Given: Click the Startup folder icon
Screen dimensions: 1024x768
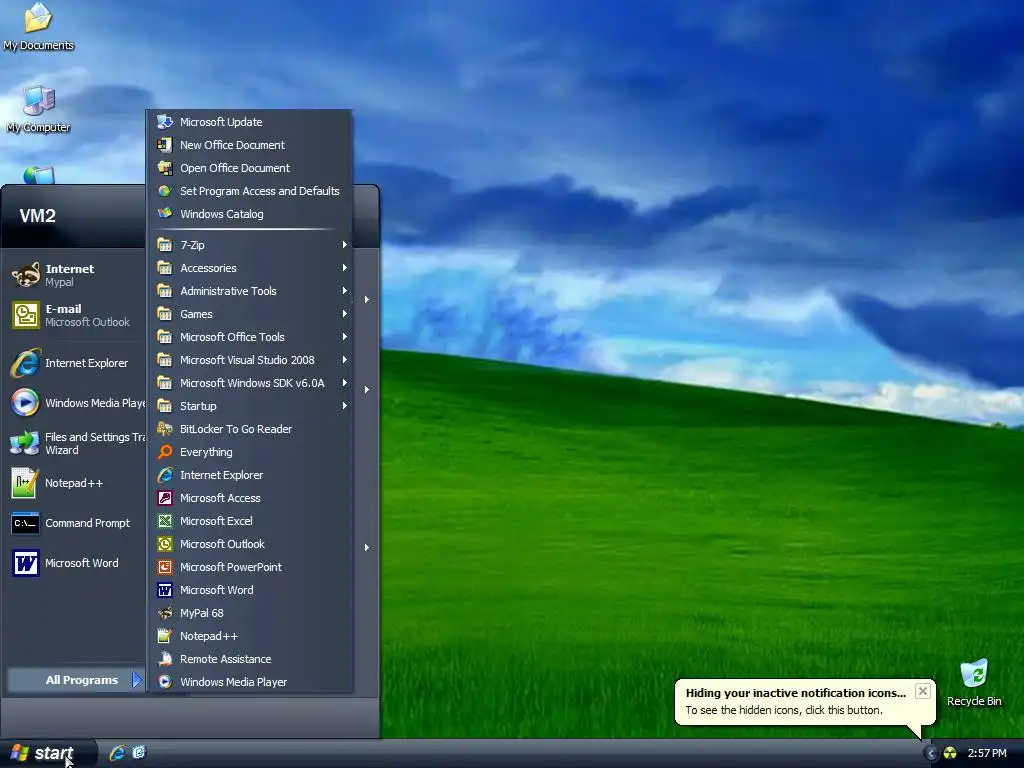Looking at the screenshot, I should coord(165,406).
